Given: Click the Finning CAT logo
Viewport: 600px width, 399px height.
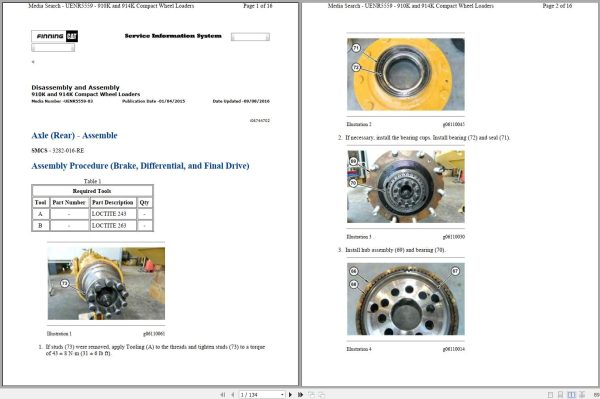Looking at the screenshot, I should pyautogui.click(x=55, y=36).
